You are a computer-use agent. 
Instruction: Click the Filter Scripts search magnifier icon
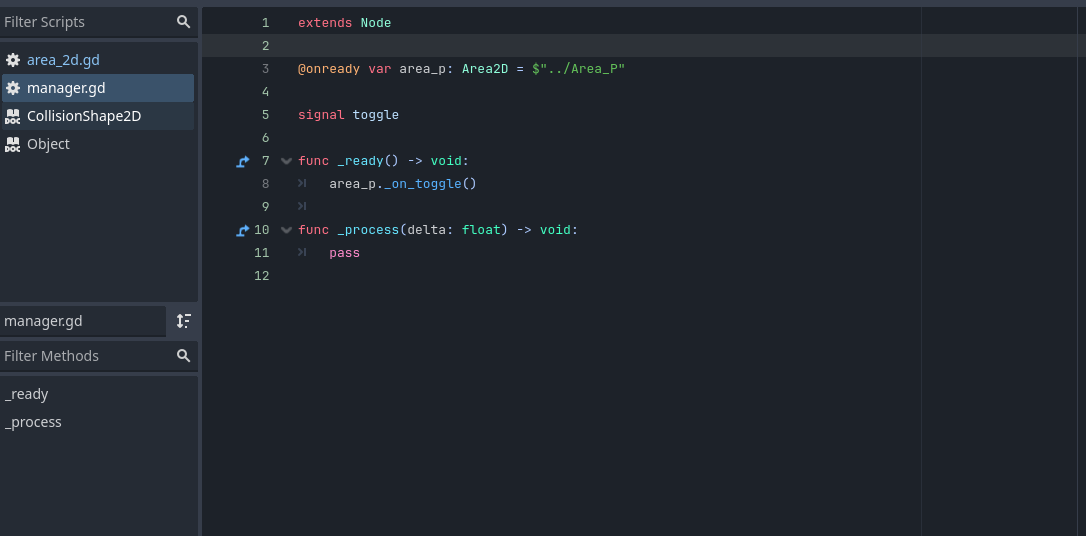pyautogui.click(x=184, y=22)
